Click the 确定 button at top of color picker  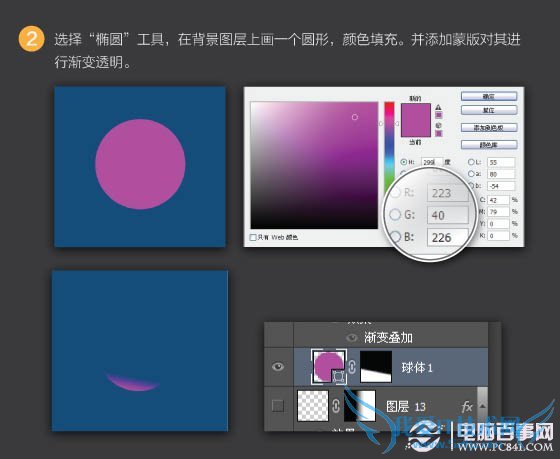tap(489, 96)
